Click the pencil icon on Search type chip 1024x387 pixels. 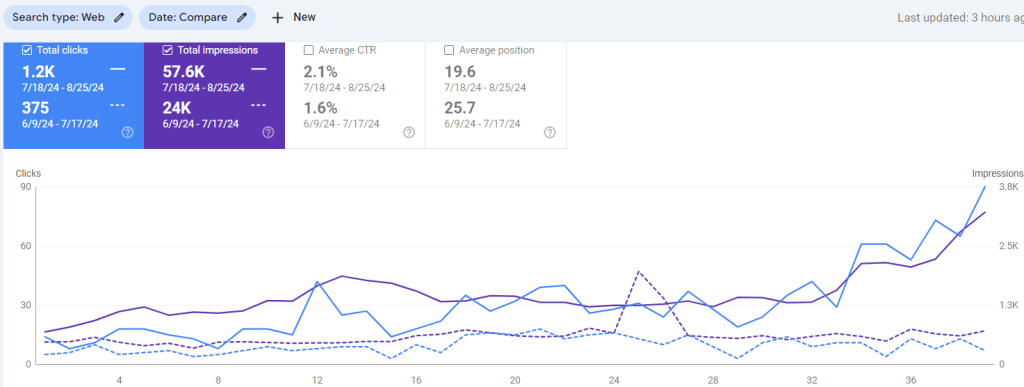coord(119,18)
